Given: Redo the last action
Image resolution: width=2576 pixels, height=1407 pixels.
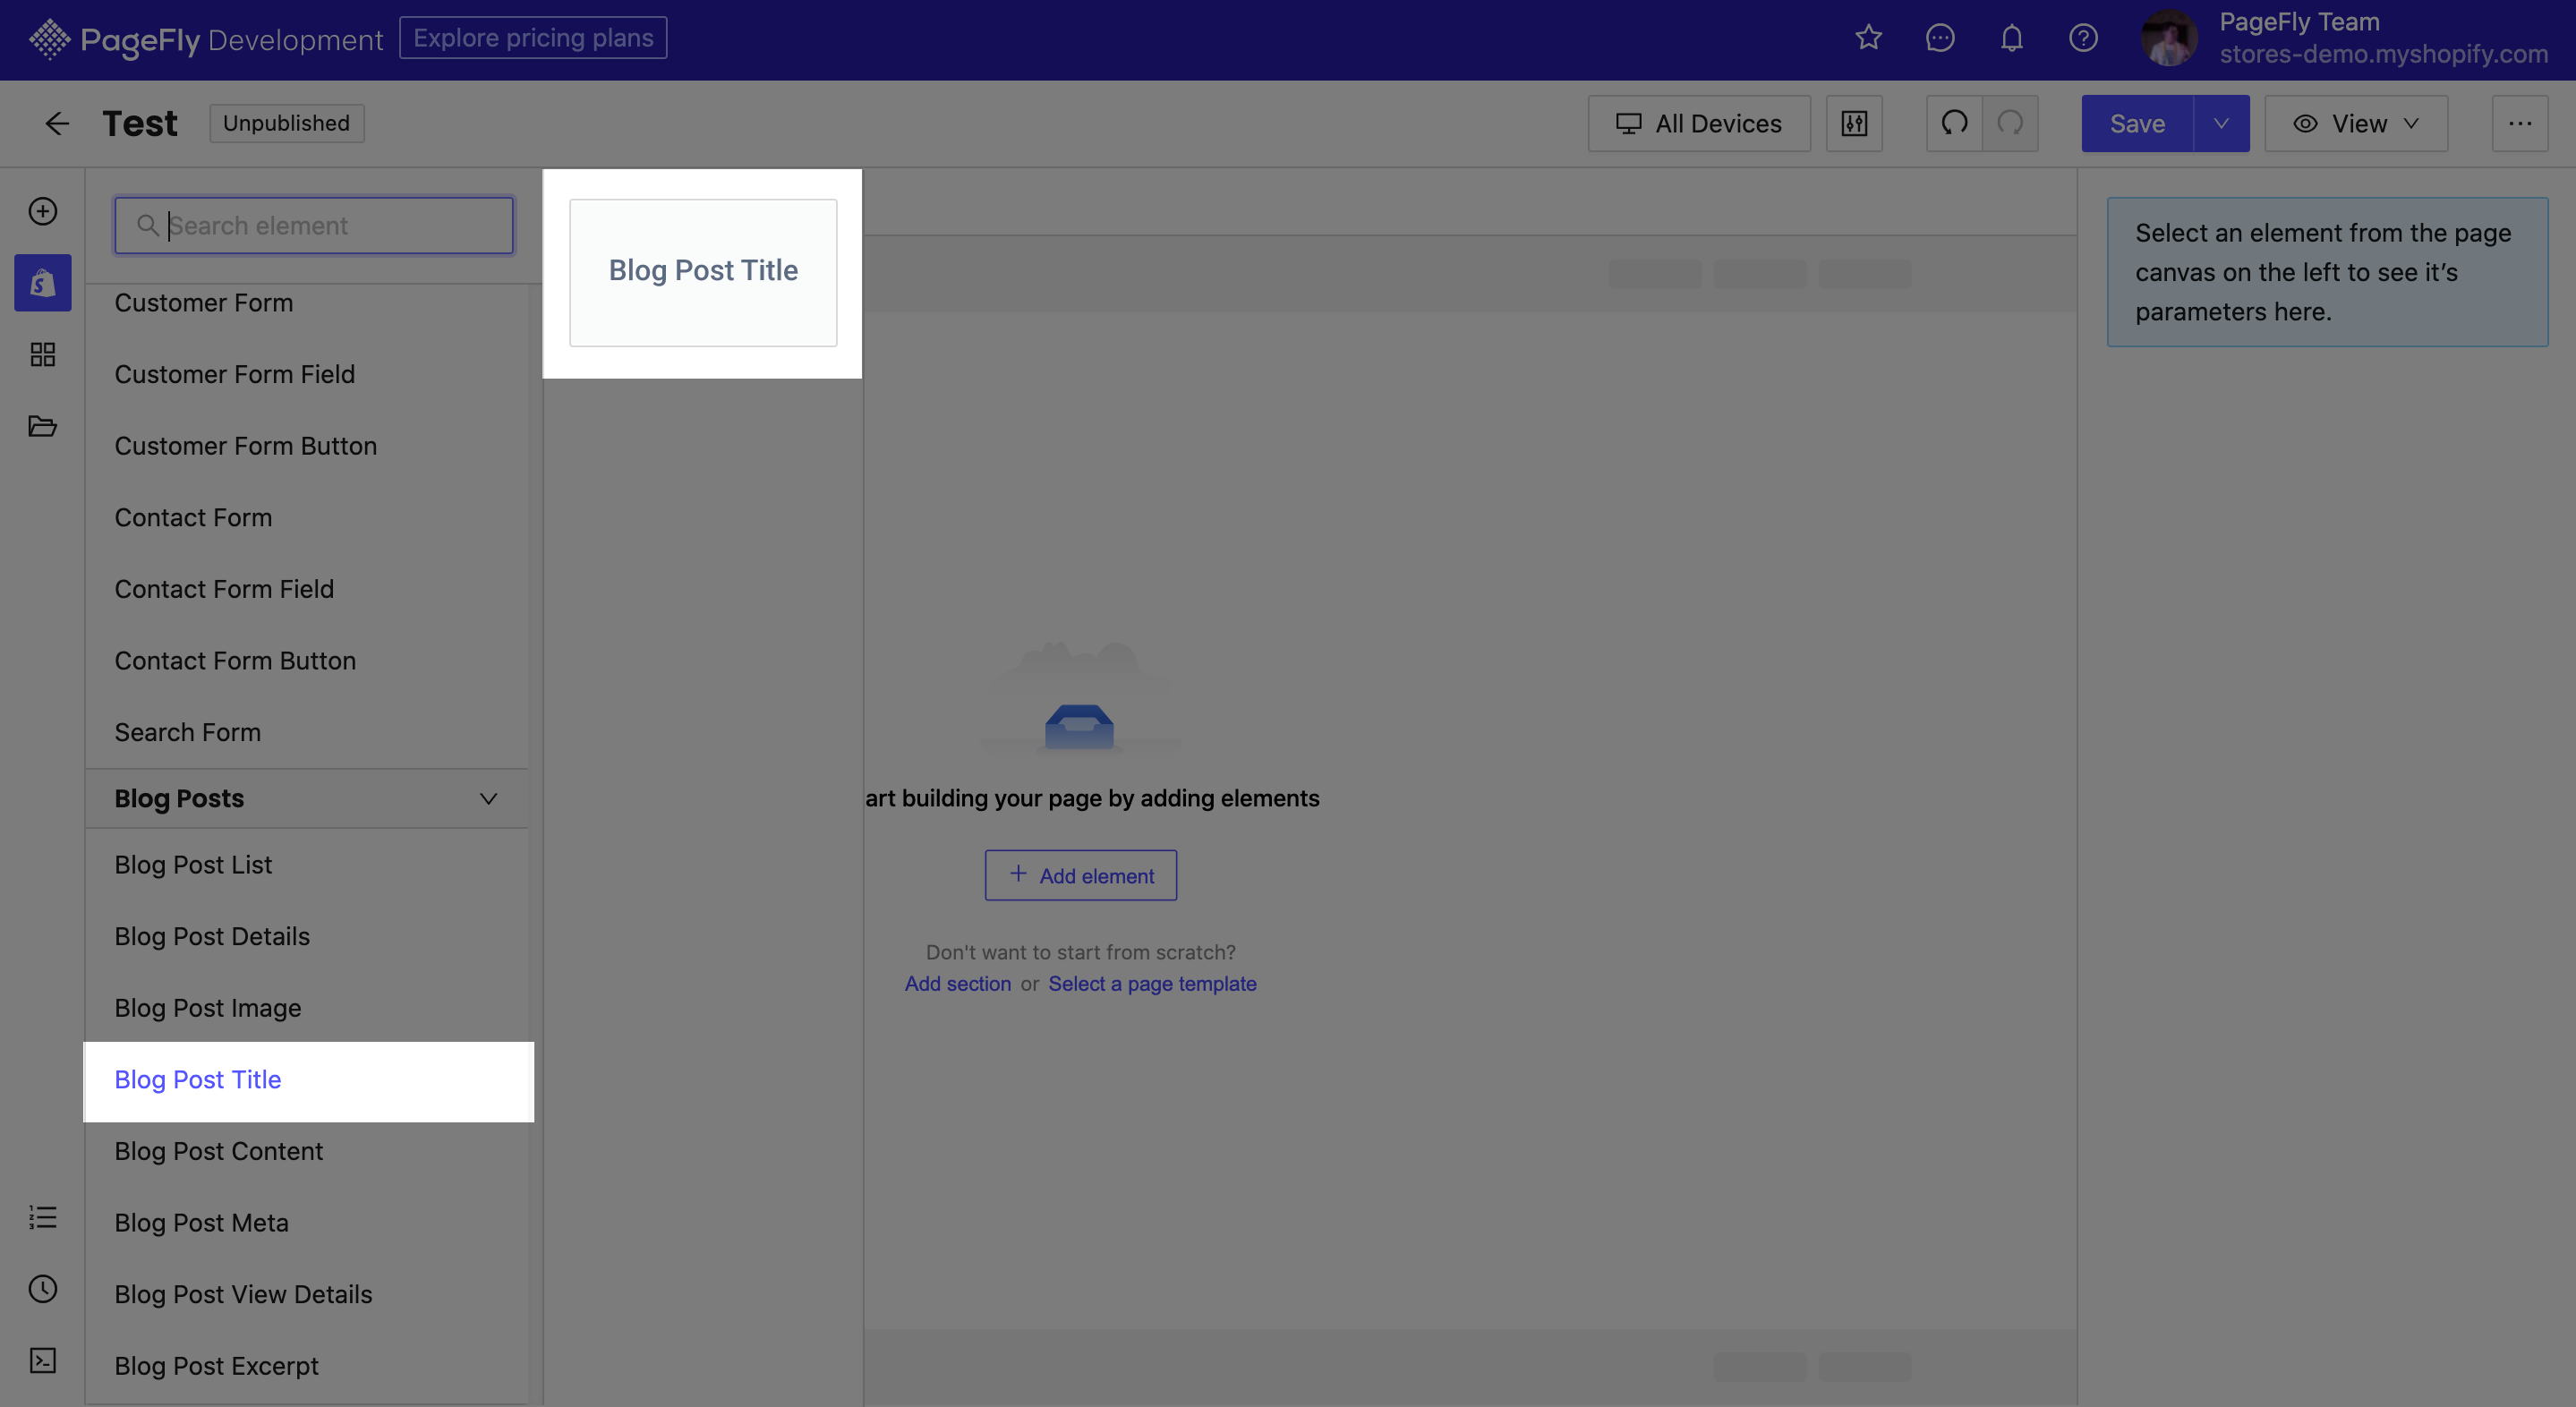Looking at the screenshot, I should (x=2010, y=123).
